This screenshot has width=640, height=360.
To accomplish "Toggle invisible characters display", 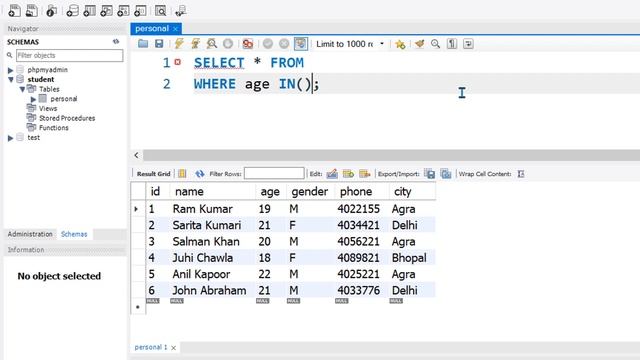I will [452, 44].
